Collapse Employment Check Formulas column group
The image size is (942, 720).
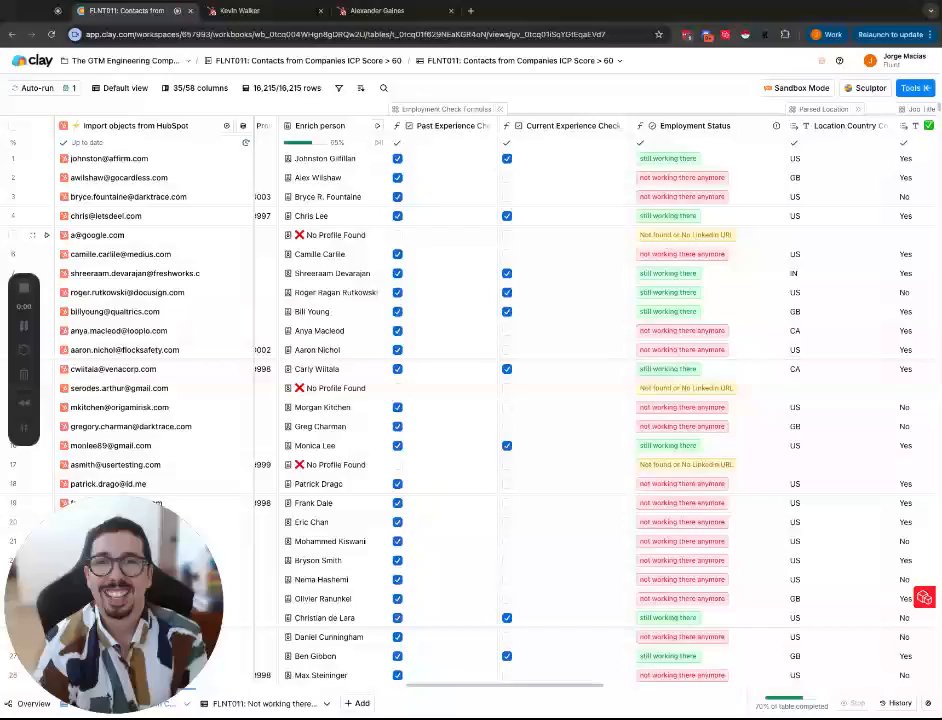point(500,109)
